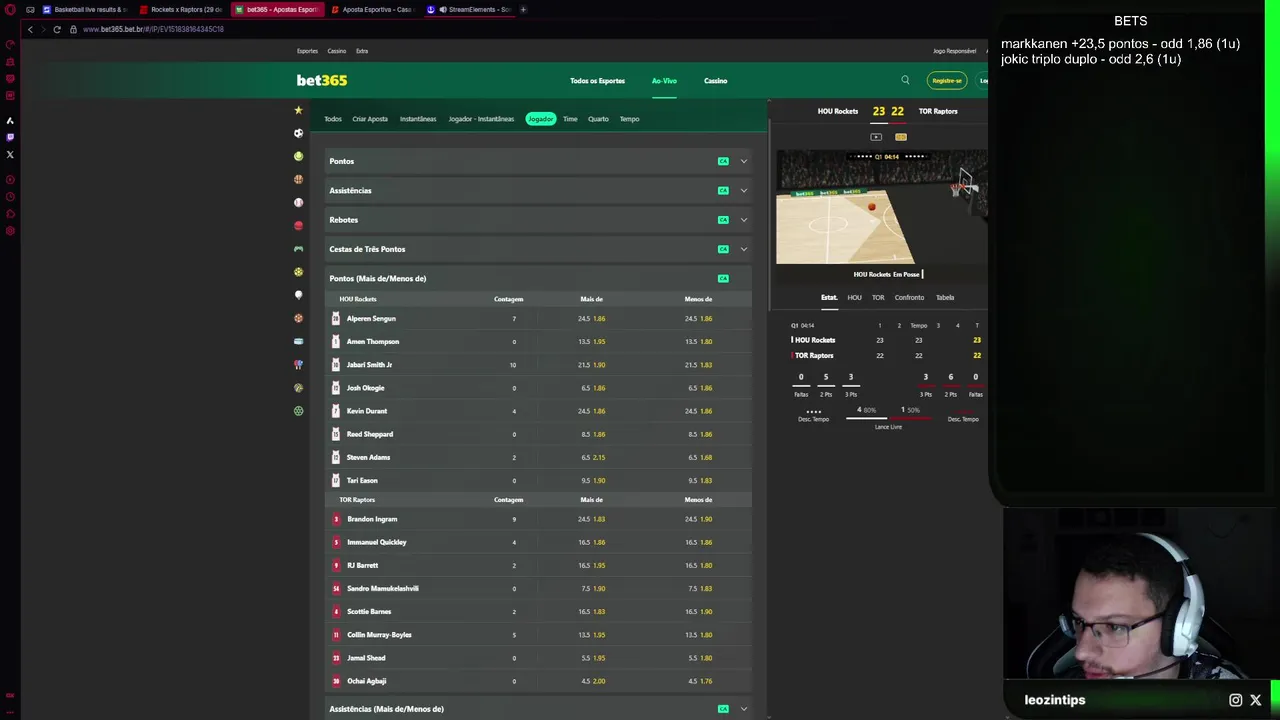Pick Ochai Agbaji Mais de 4.5 odds
This screenshot has width=1280, height=720.
pyautogui.click(x=591, y=681)
